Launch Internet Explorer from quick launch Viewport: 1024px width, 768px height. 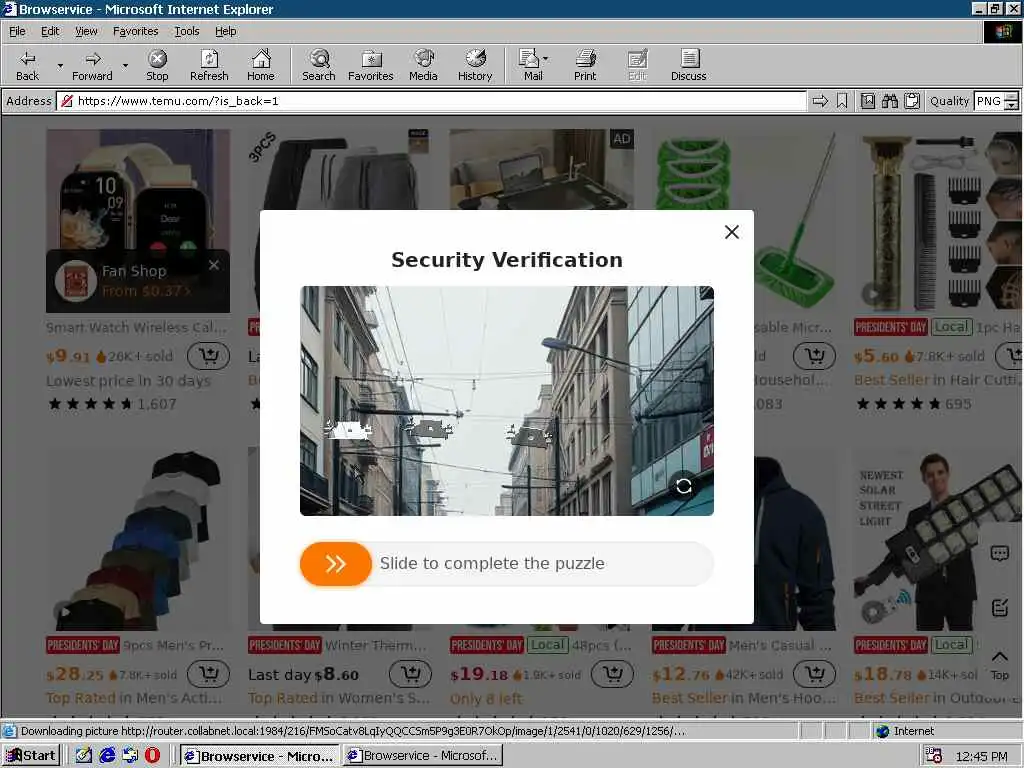point(107,756)
